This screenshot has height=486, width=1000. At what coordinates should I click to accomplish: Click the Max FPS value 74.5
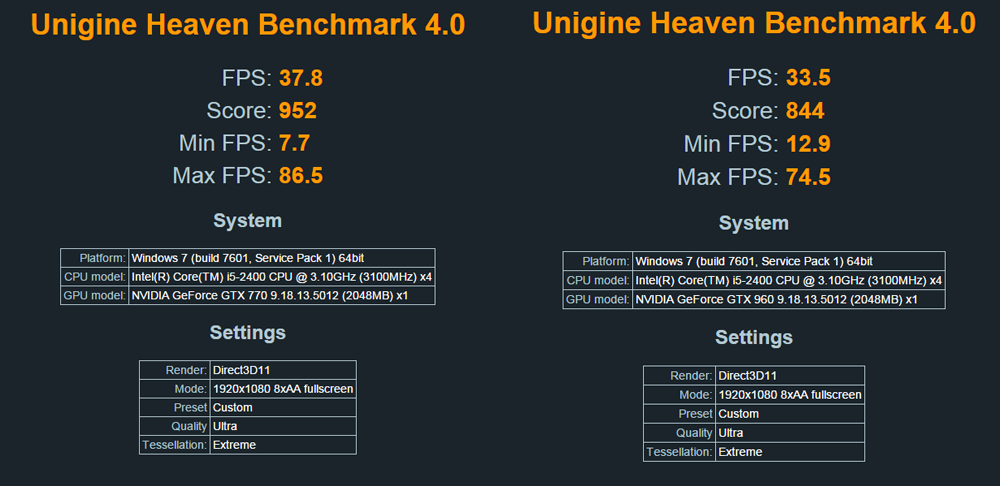(x=807, y=177)
